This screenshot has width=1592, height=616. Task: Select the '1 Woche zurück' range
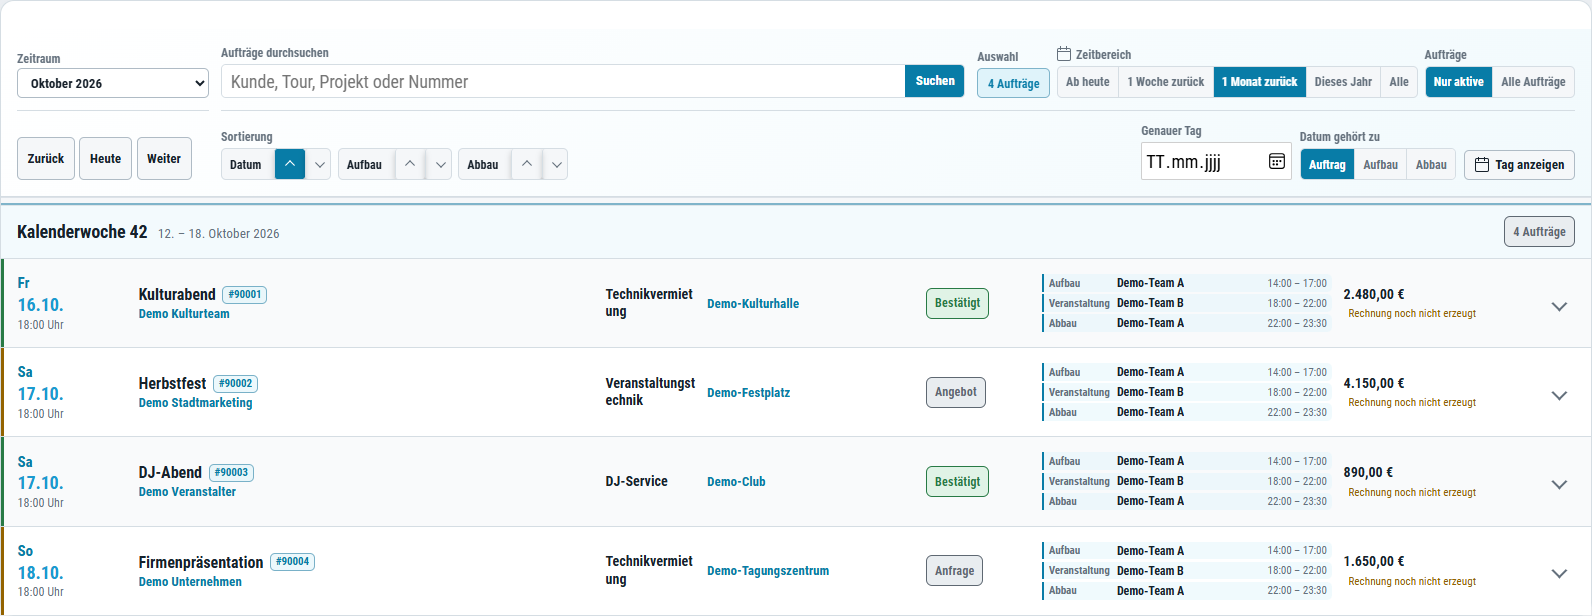pyautogui.click(x=1166, y=82)
